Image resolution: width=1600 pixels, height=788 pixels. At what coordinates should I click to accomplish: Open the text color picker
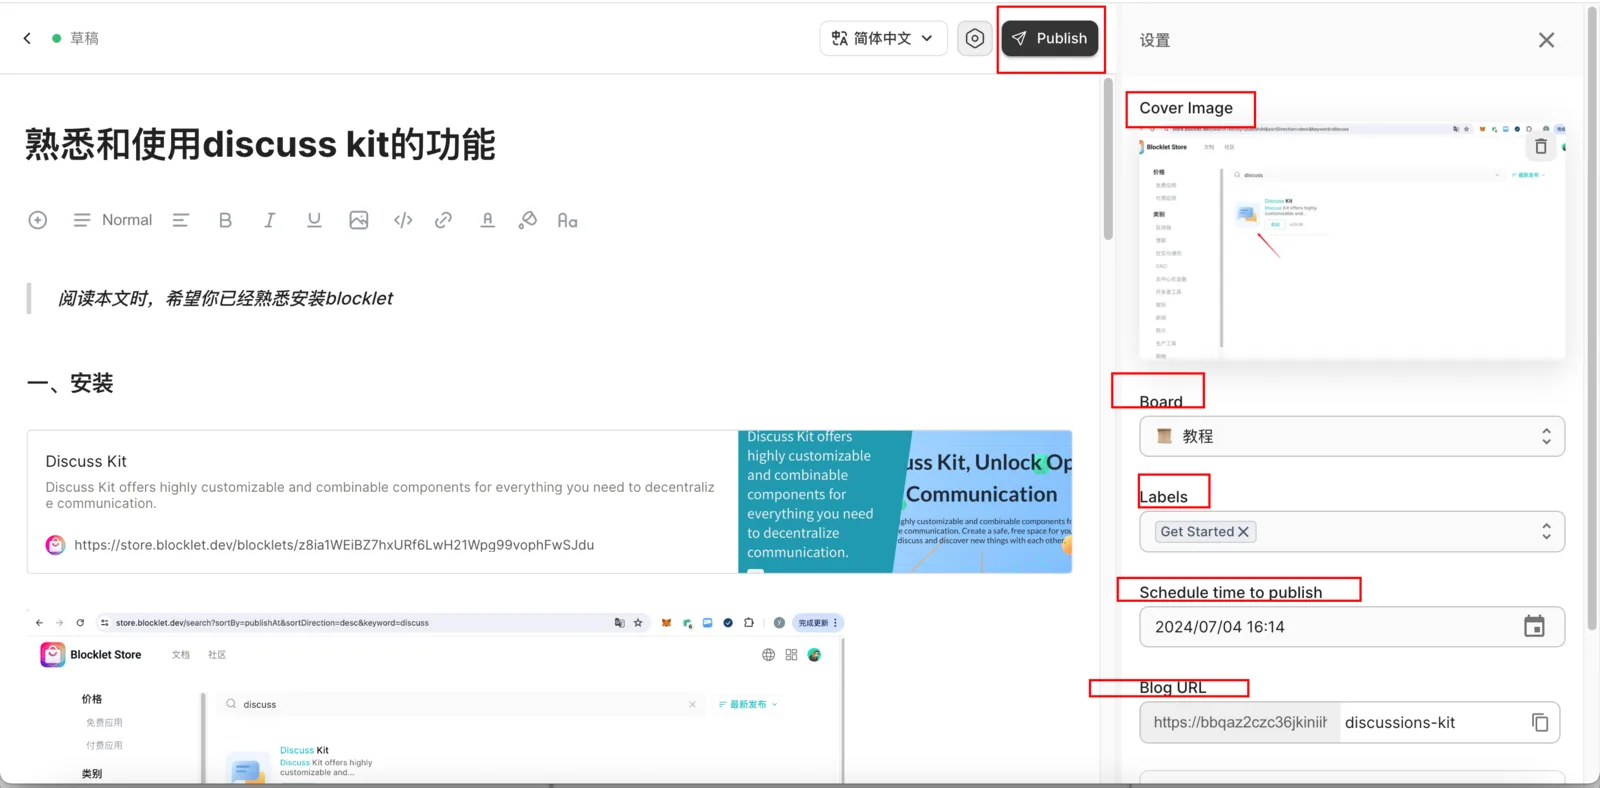[487, 220]
